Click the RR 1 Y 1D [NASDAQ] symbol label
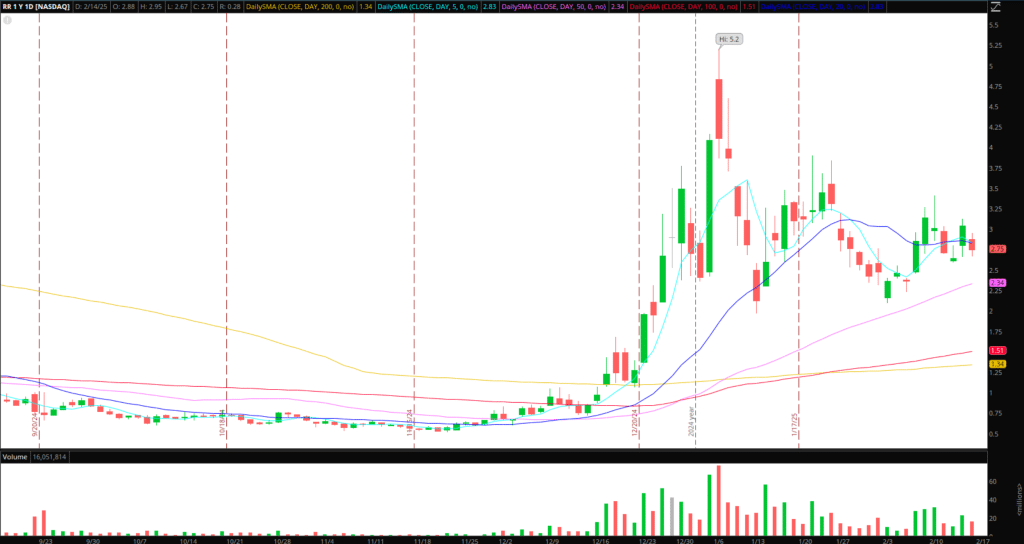 [36, 7]
